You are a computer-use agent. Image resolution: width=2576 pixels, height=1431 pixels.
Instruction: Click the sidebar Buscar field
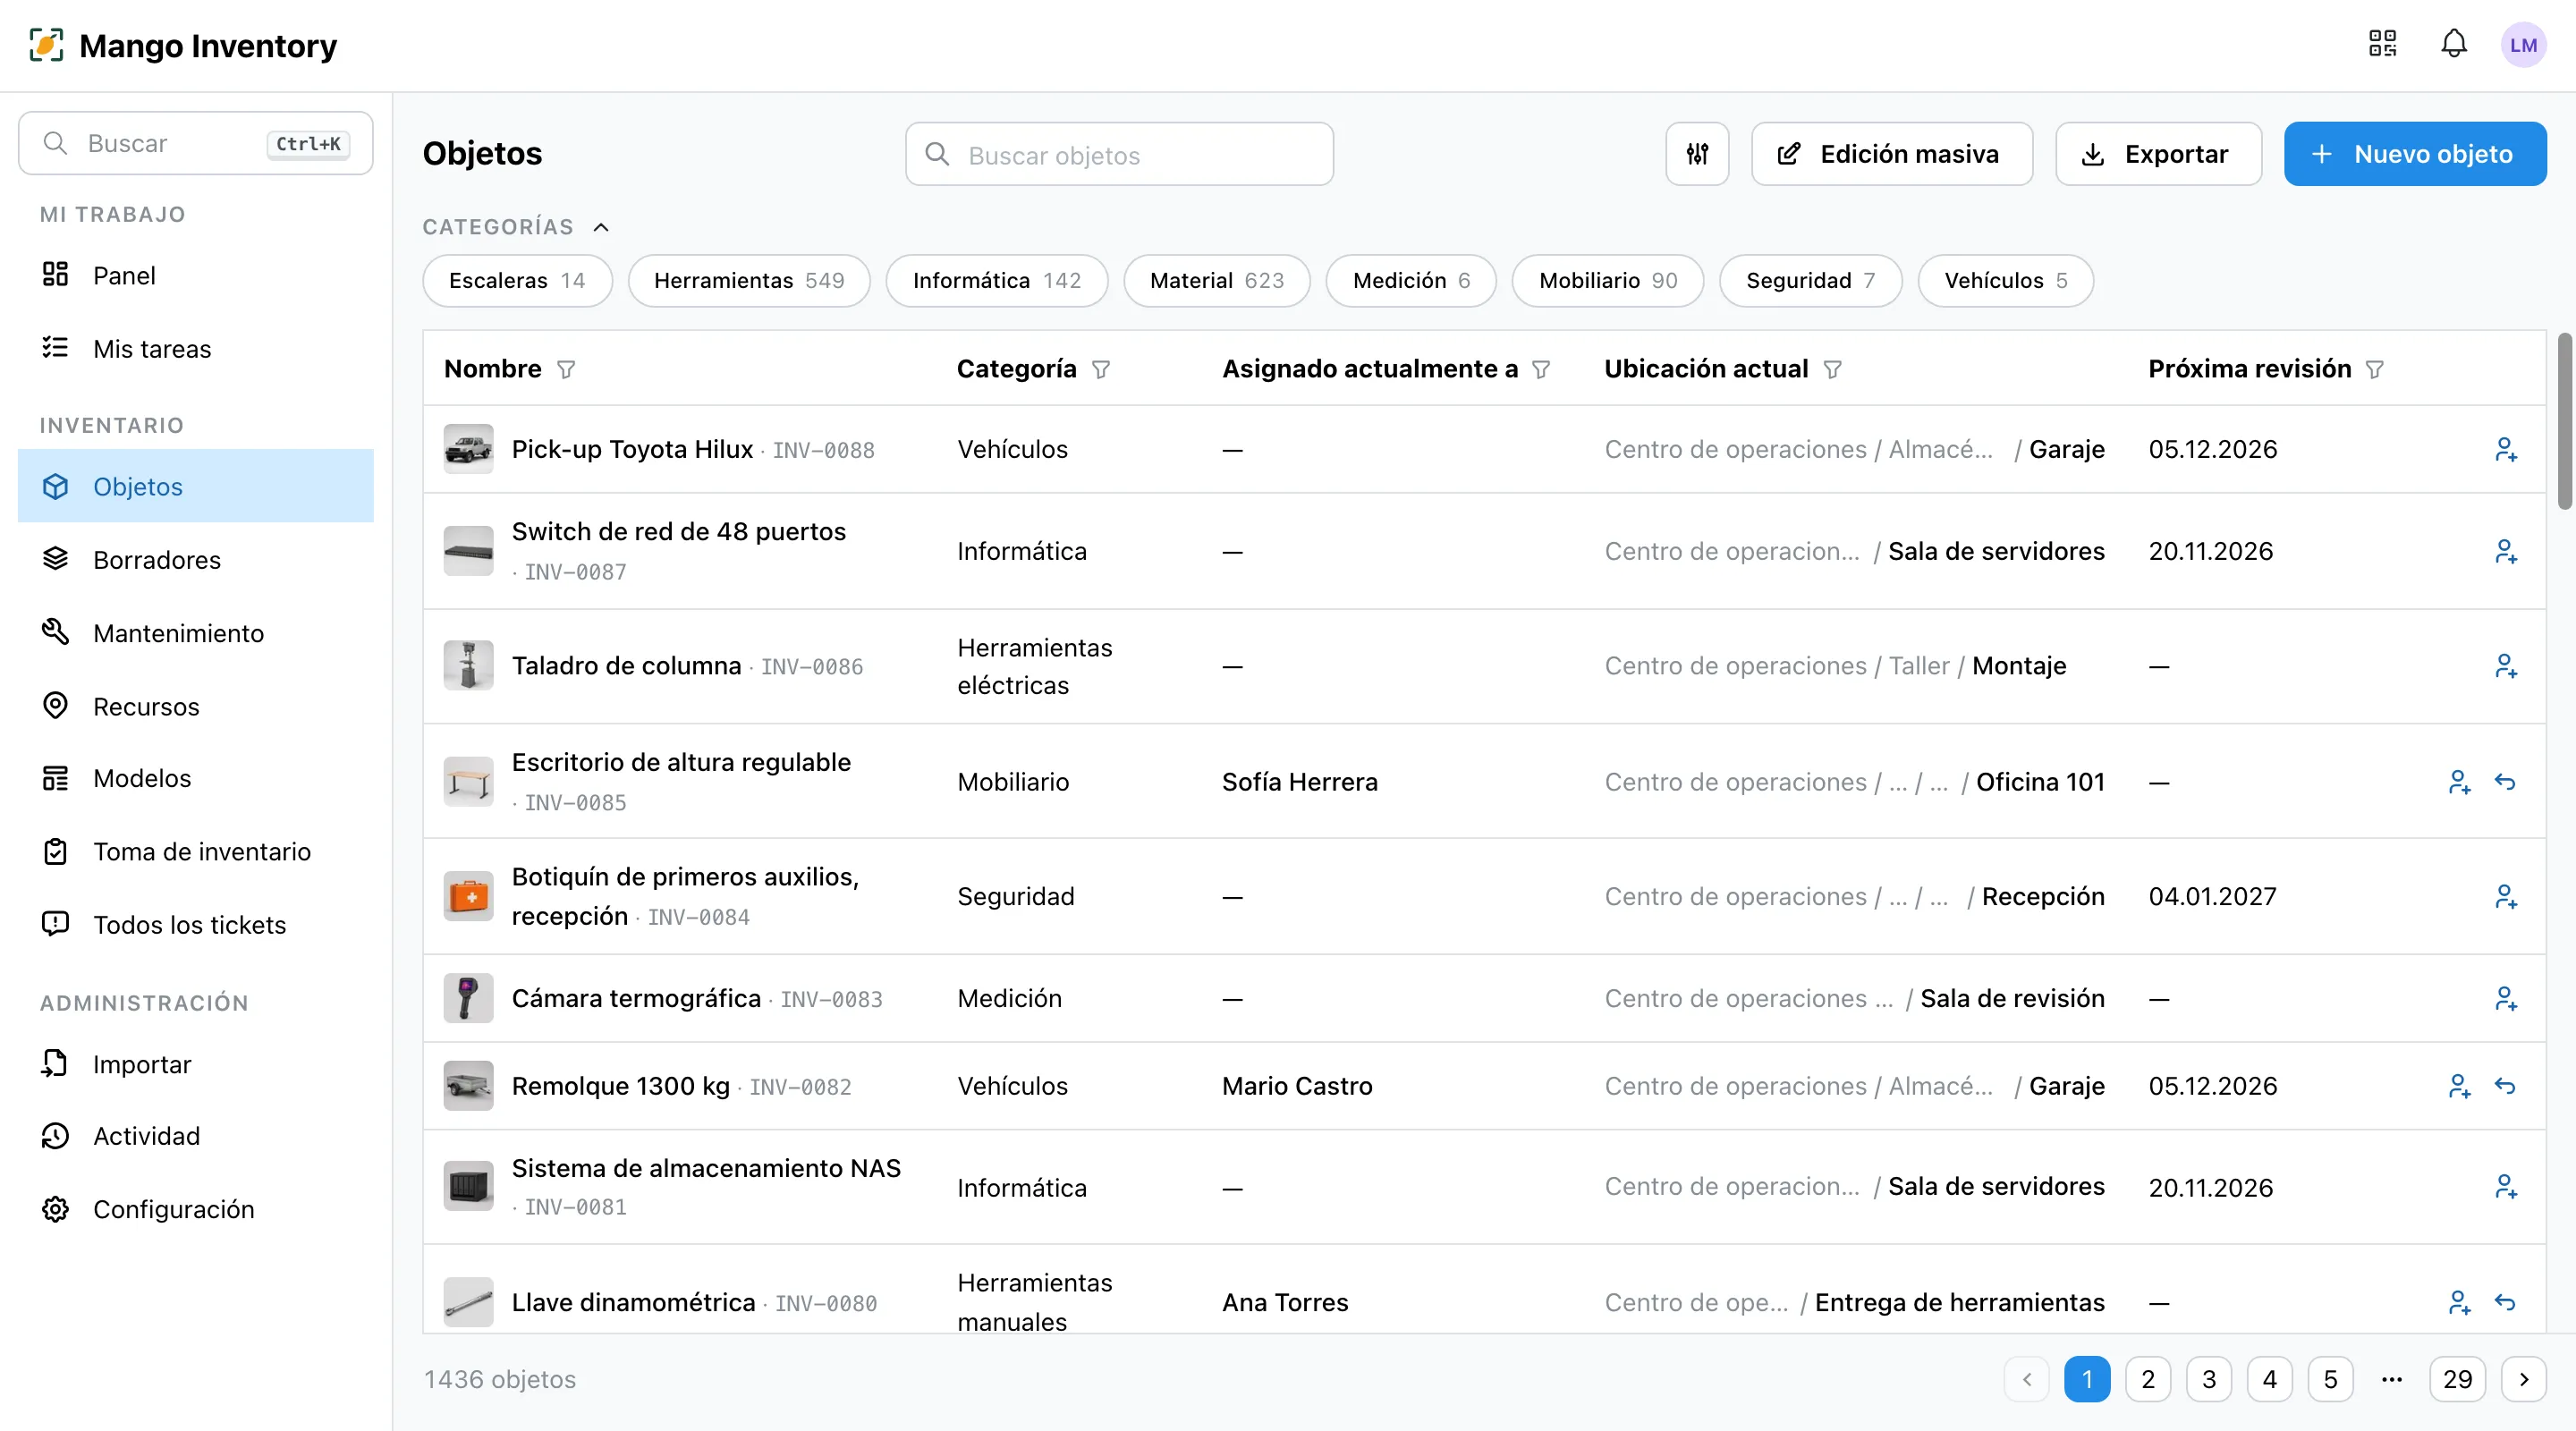click(x=196, y=143)
